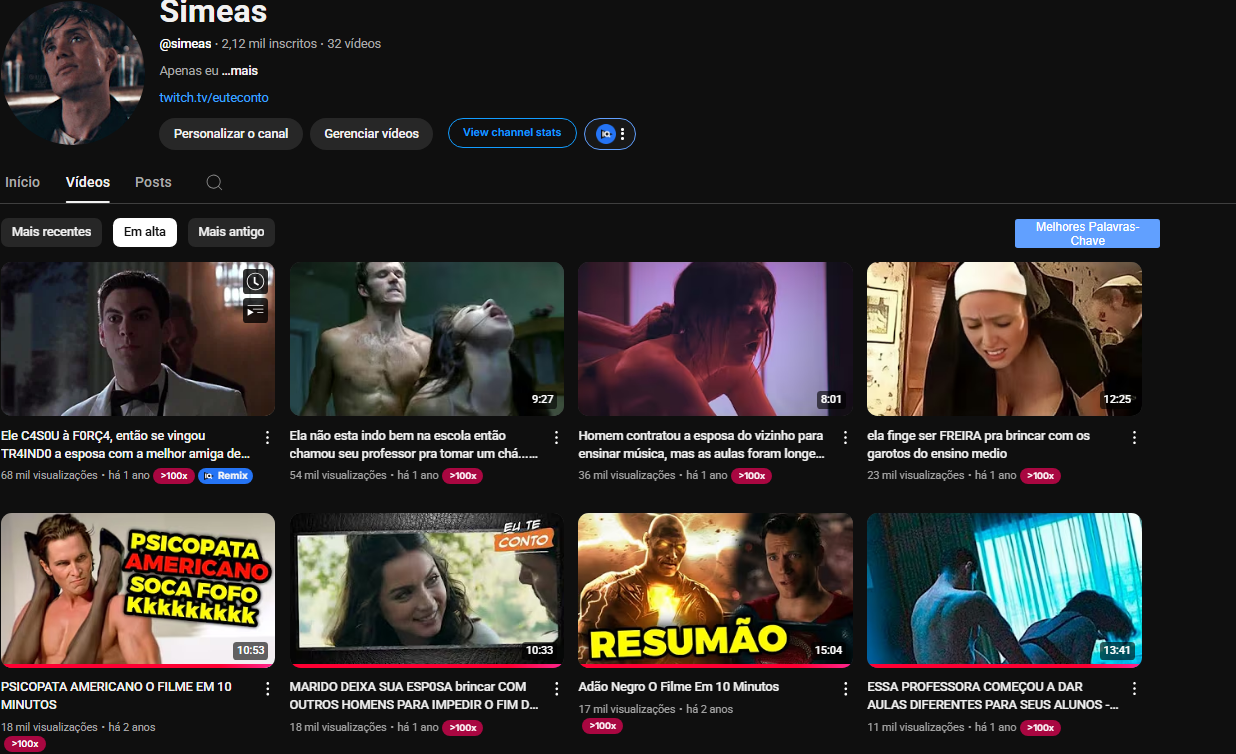Screen dimensions: 1236x754
Task: Open the RESUMÃO Adão Negro thumbnail
Action: [715, 590]
